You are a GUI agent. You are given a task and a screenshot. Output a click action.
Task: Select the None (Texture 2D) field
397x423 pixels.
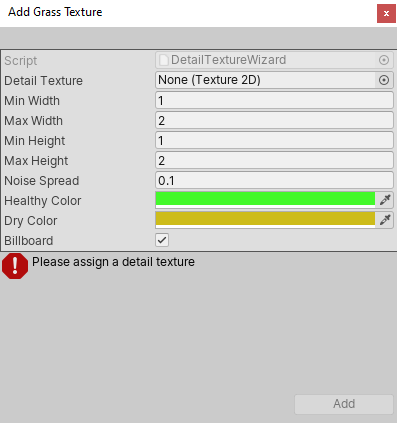tap(265, 80)
